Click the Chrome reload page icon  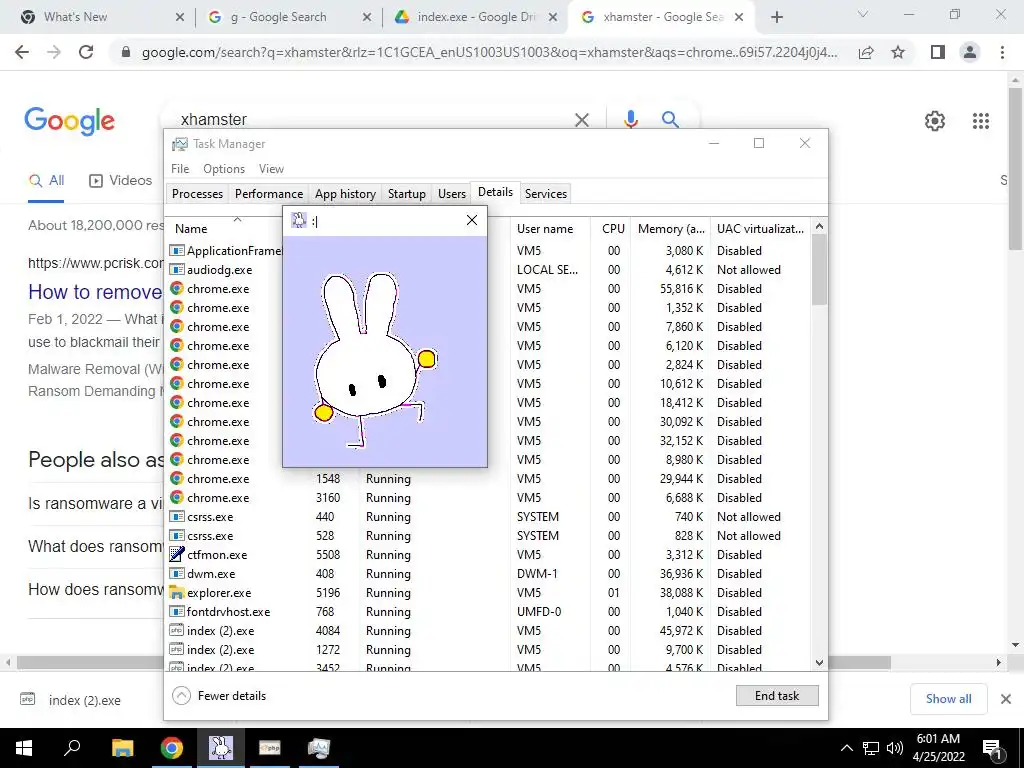coord(86,52)
